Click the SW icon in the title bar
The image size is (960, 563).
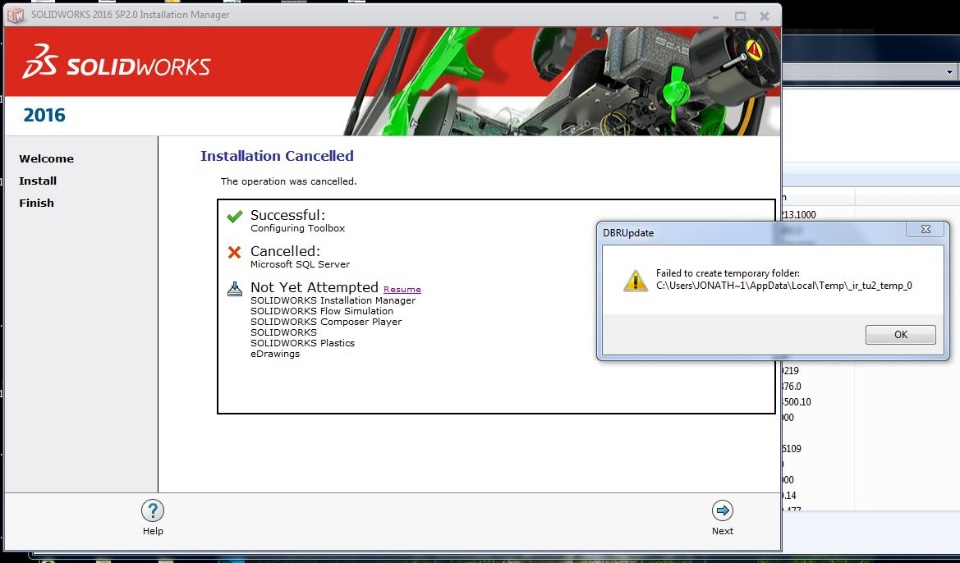click(15, 15)
